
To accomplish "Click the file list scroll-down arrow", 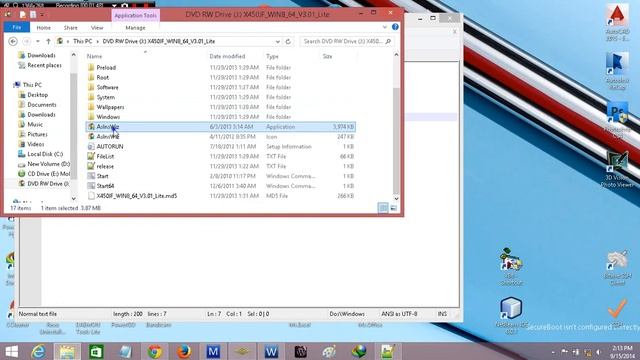I will [x=396, y=199].
